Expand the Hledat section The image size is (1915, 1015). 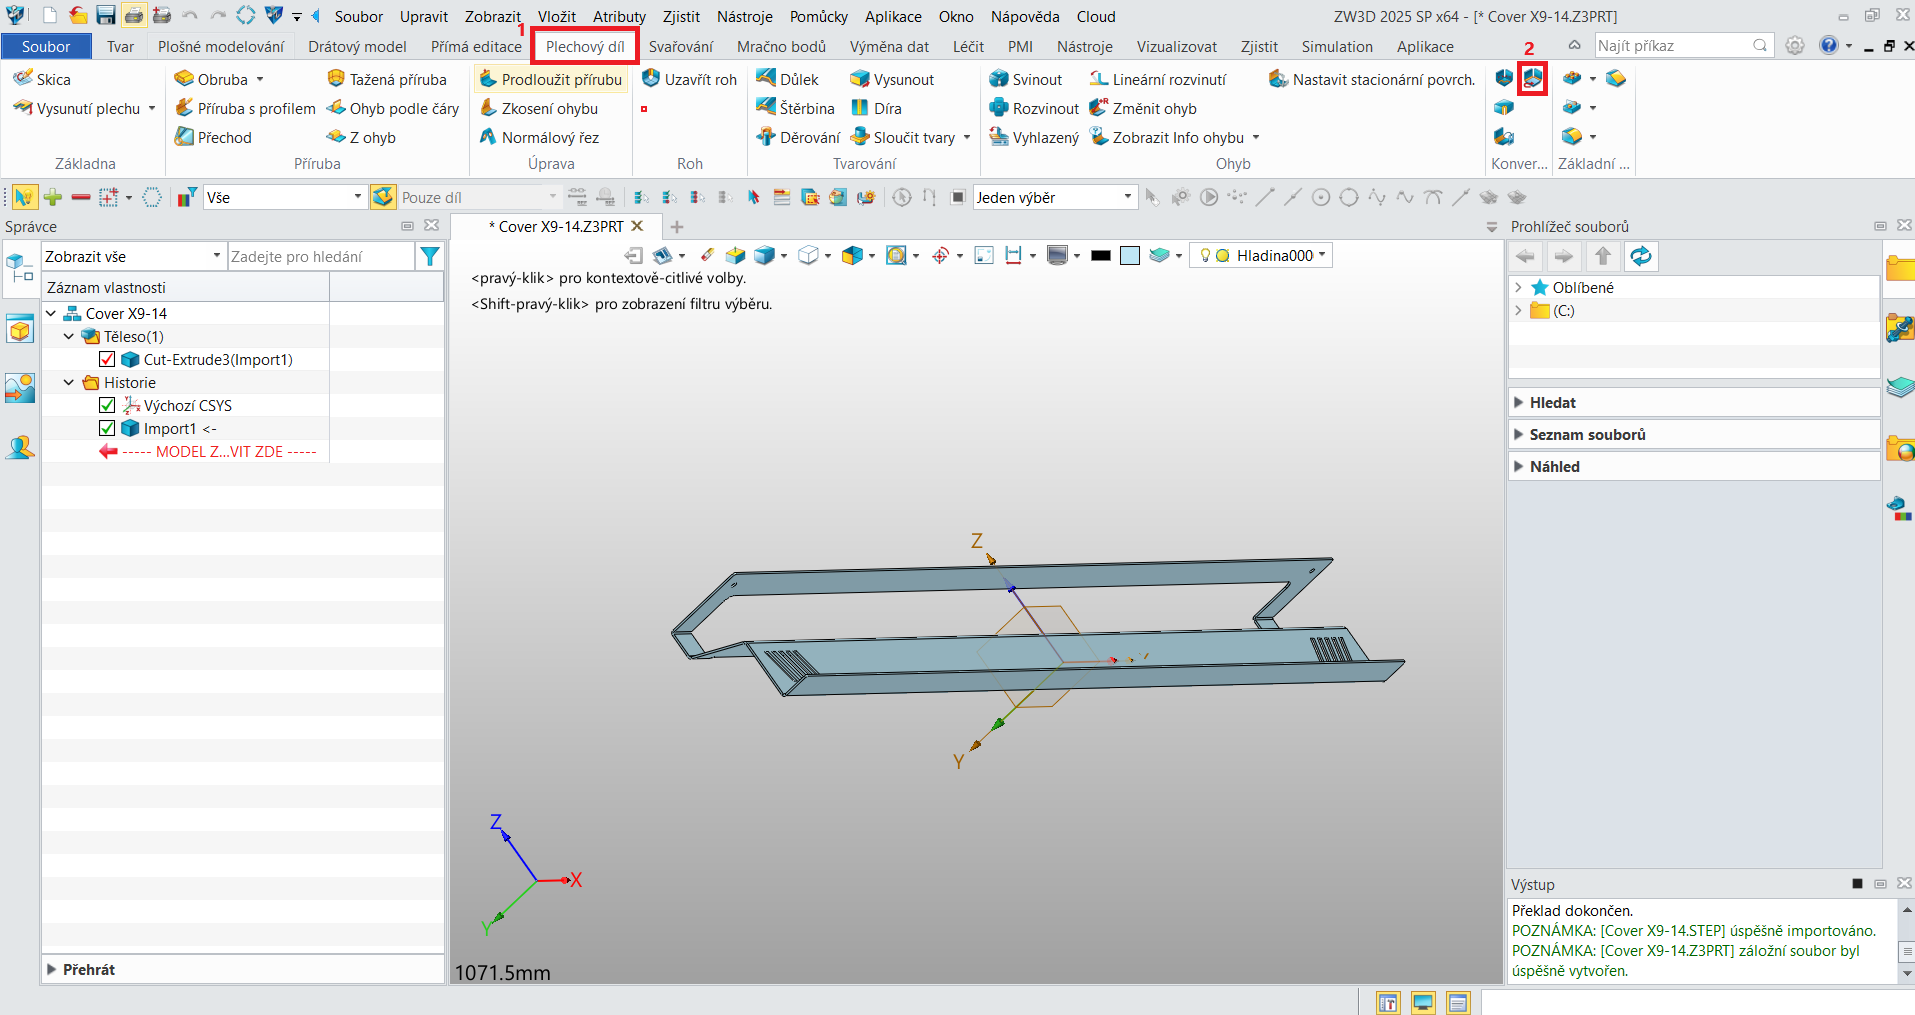(x=1693, y=403)
